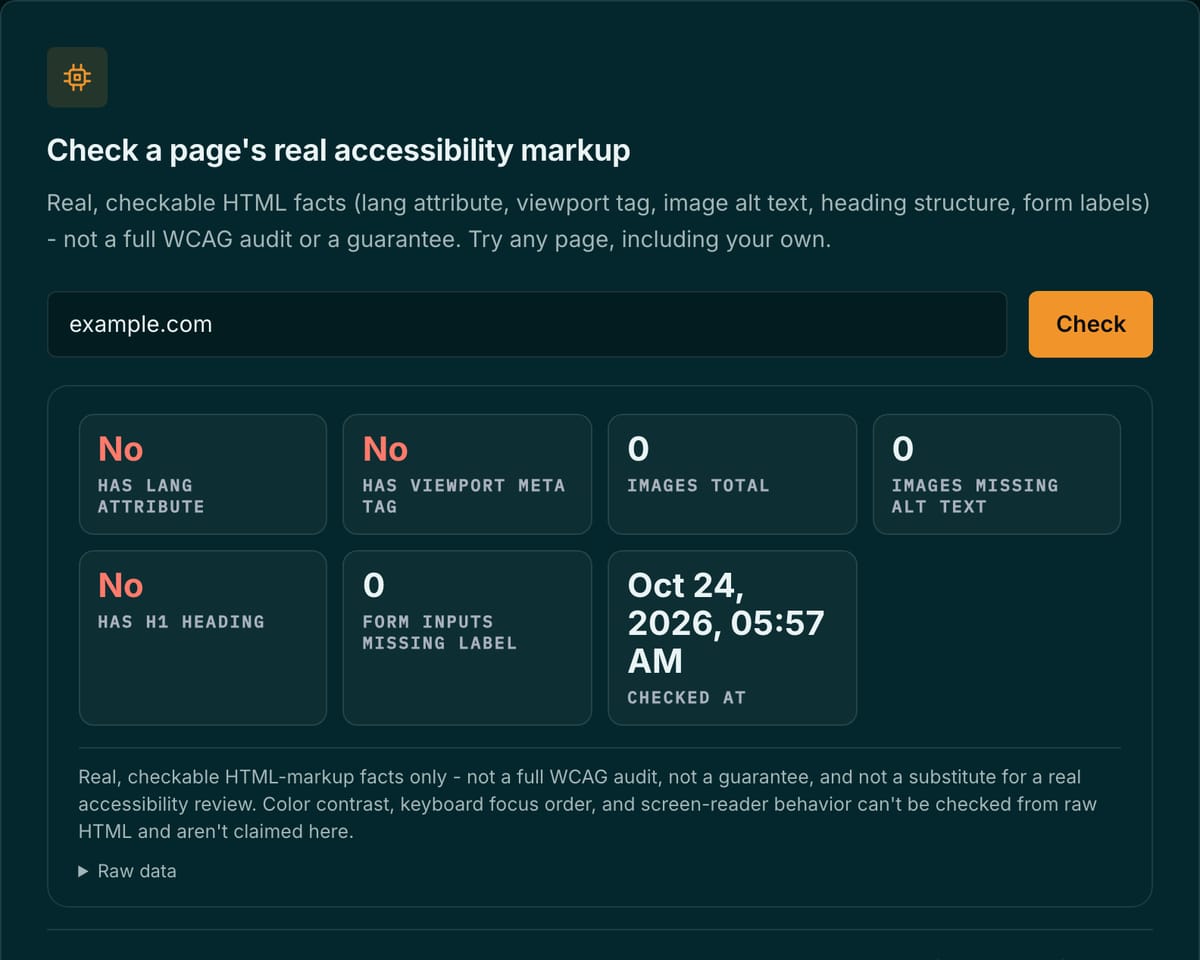The width and height of the screenshot is (1200, 960).
Task: Click the '0' value above Images total
Action: coord(638,449)
